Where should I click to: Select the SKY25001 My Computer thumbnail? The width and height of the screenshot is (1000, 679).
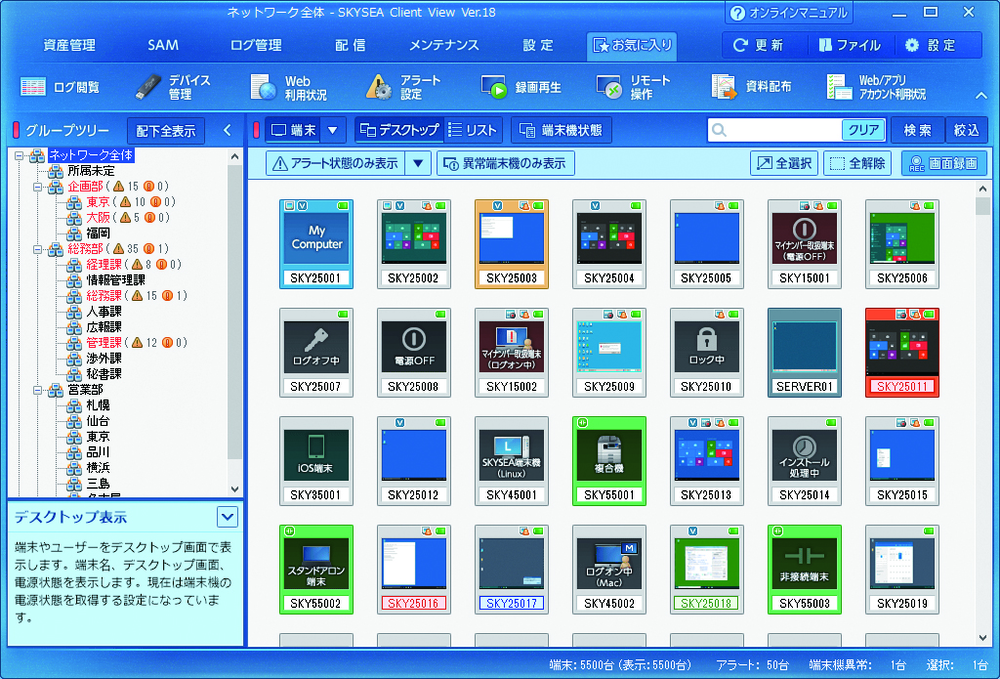pyautogui.click(x=316, y=244)
